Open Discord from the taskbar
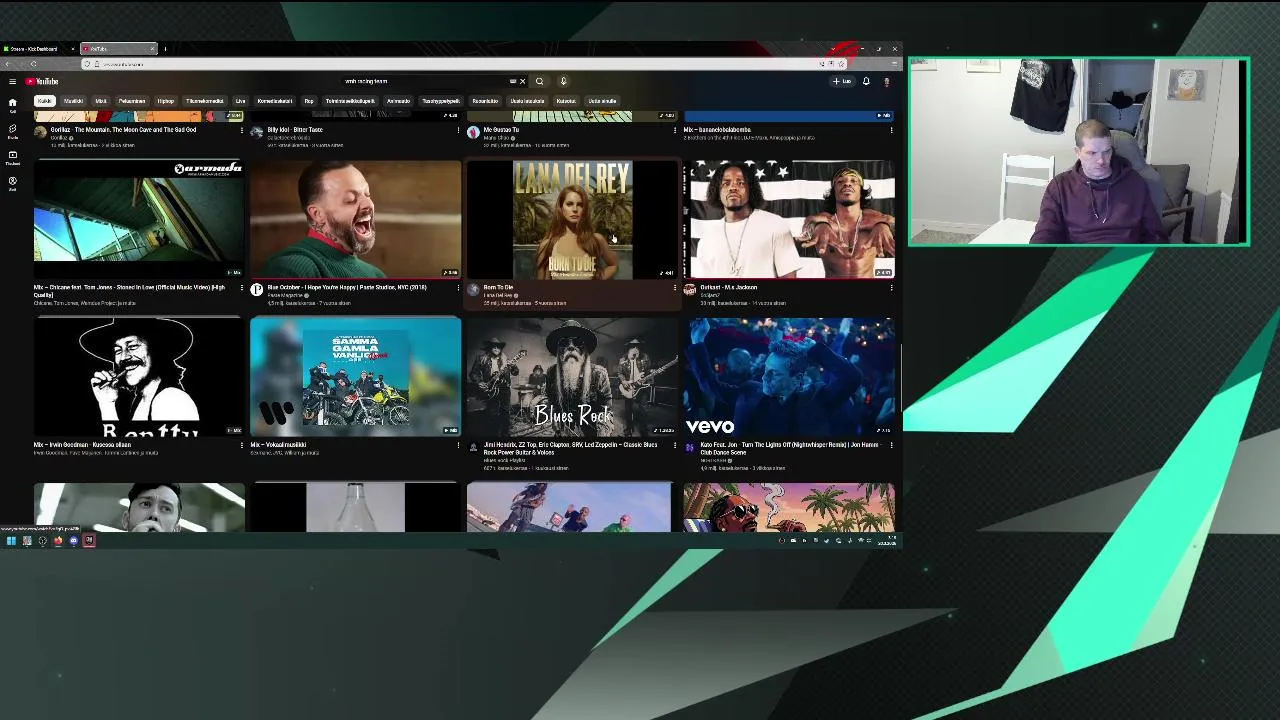This screenshot has height=720, width=1280. coord(73,541)
